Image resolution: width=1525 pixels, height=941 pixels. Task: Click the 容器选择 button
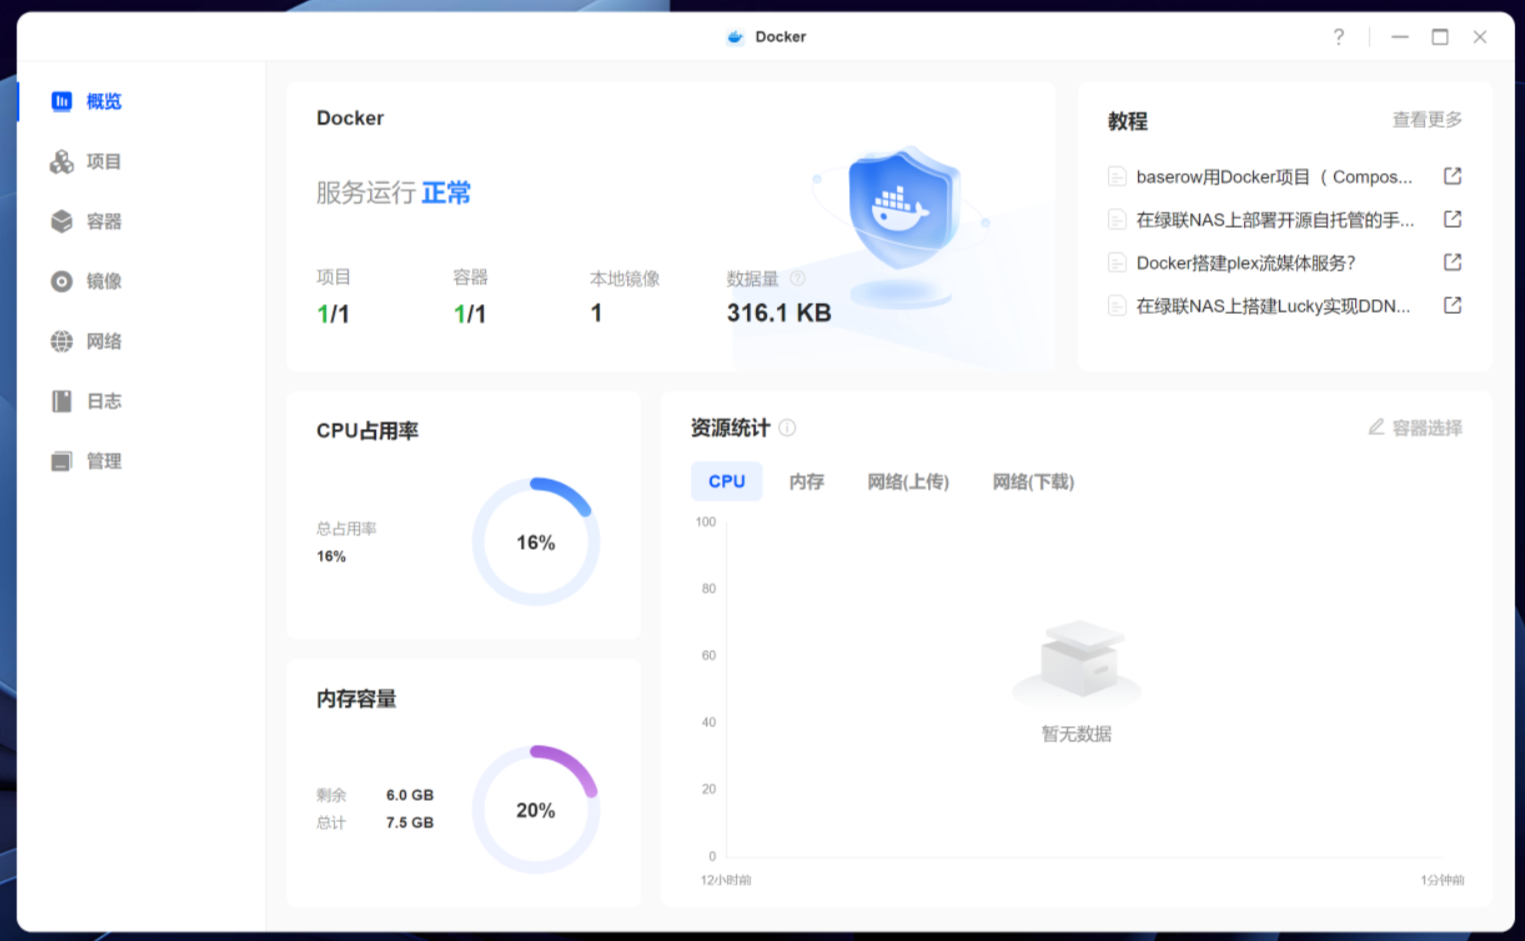click(1415, 428)
